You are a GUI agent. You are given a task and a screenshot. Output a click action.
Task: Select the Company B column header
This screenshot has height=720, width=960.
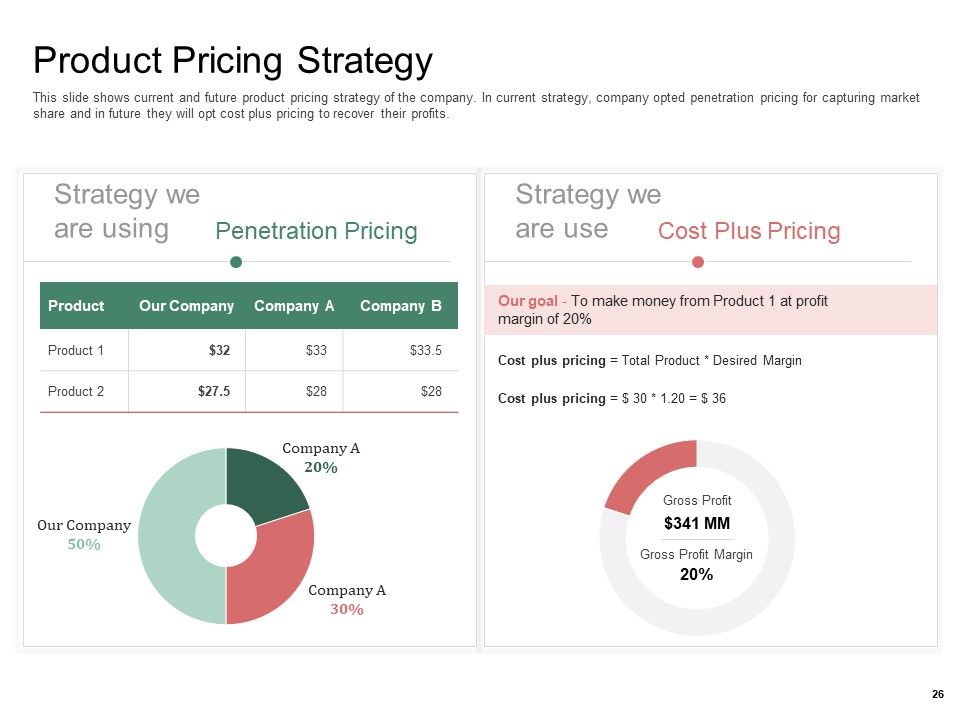pos(400,306)
